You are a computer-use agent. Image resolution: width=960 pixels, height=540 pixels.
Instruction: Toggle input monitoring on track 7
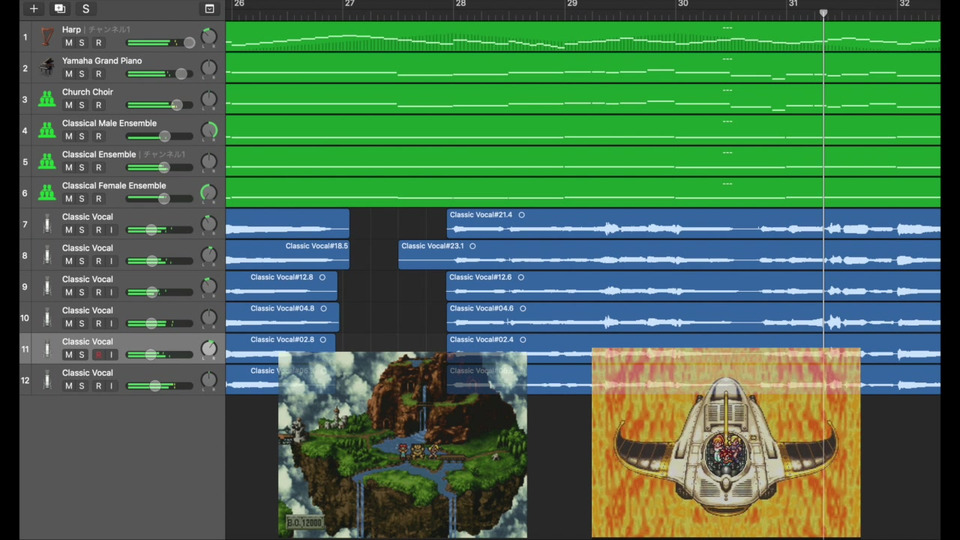pyautogui.click(x=111, y=230)
